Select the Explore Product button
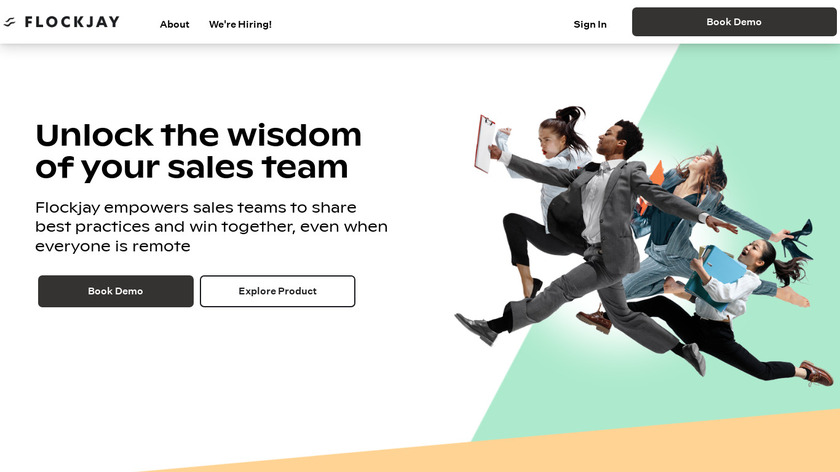 click(278, 291)
